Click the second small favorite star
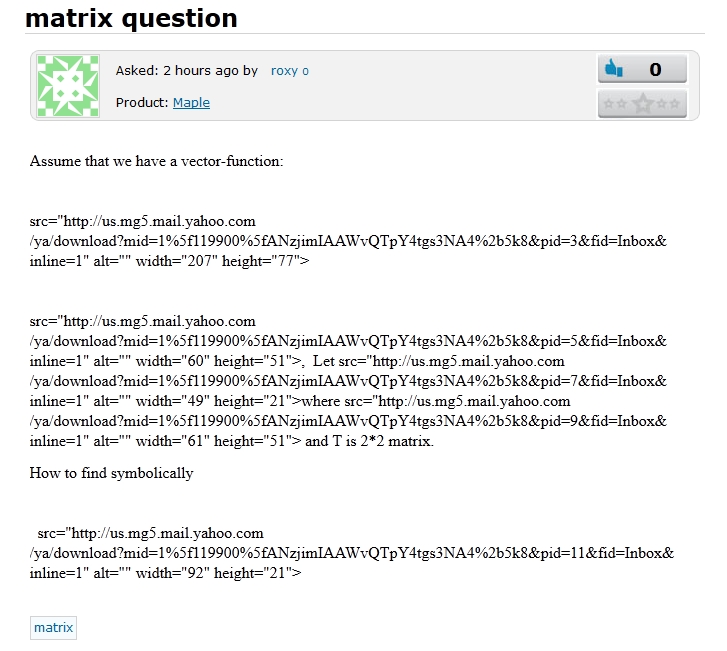 (x=621, y=103)
